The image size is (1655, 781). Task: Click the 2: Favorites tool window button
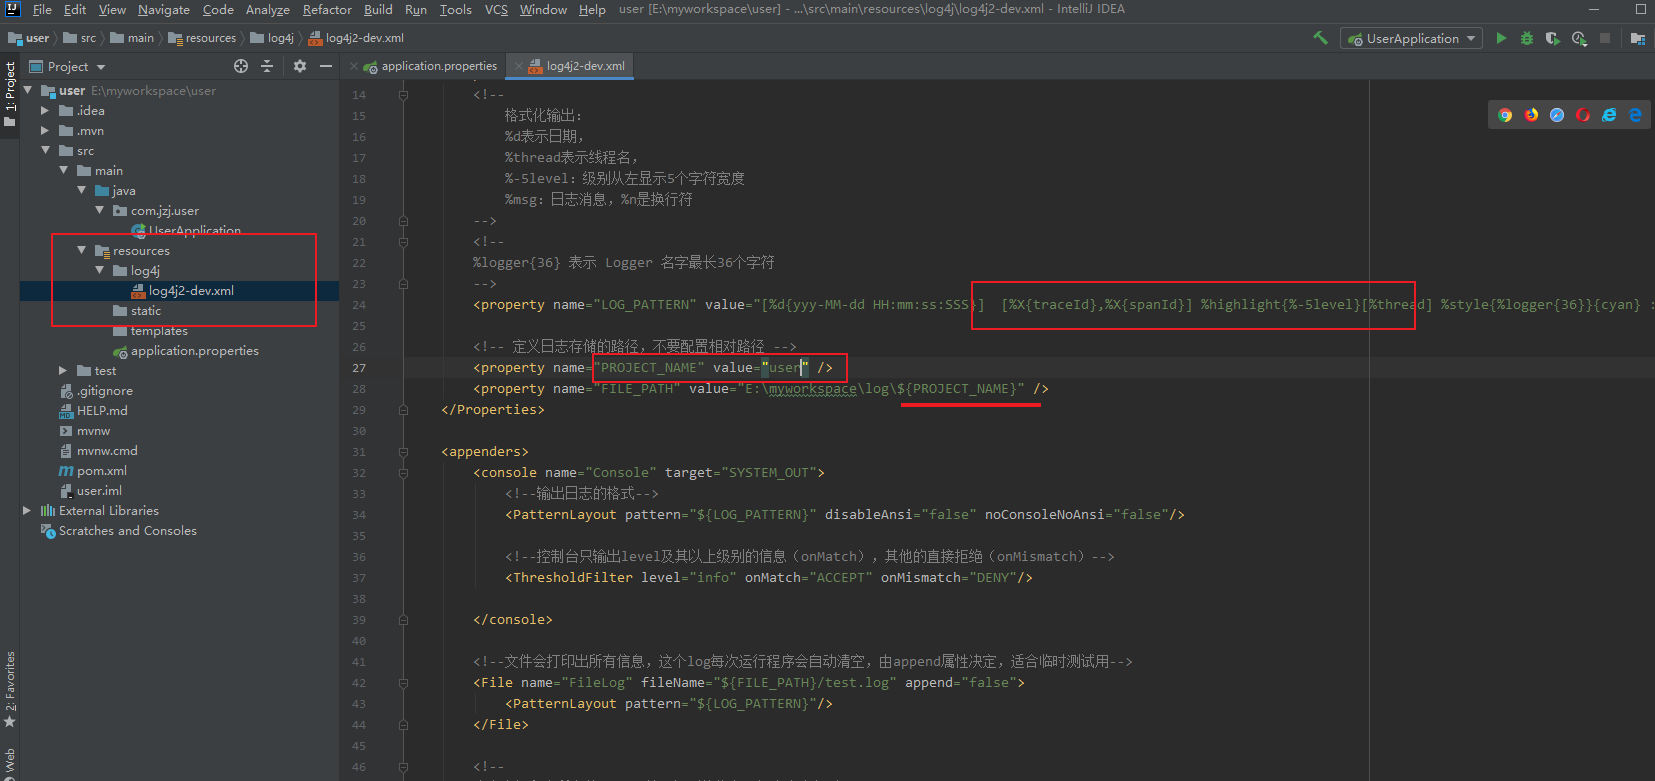click(10, 689)
